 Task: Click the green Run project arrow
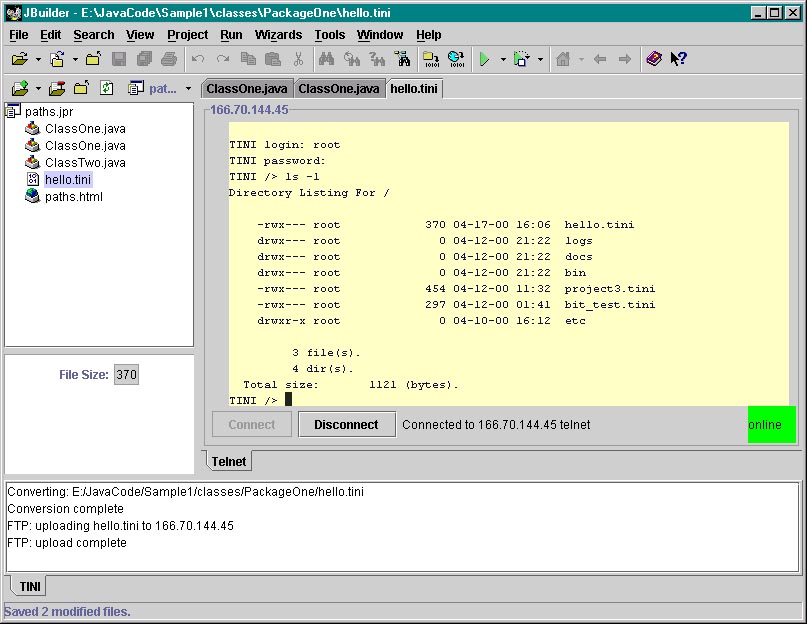coord(484,60)
